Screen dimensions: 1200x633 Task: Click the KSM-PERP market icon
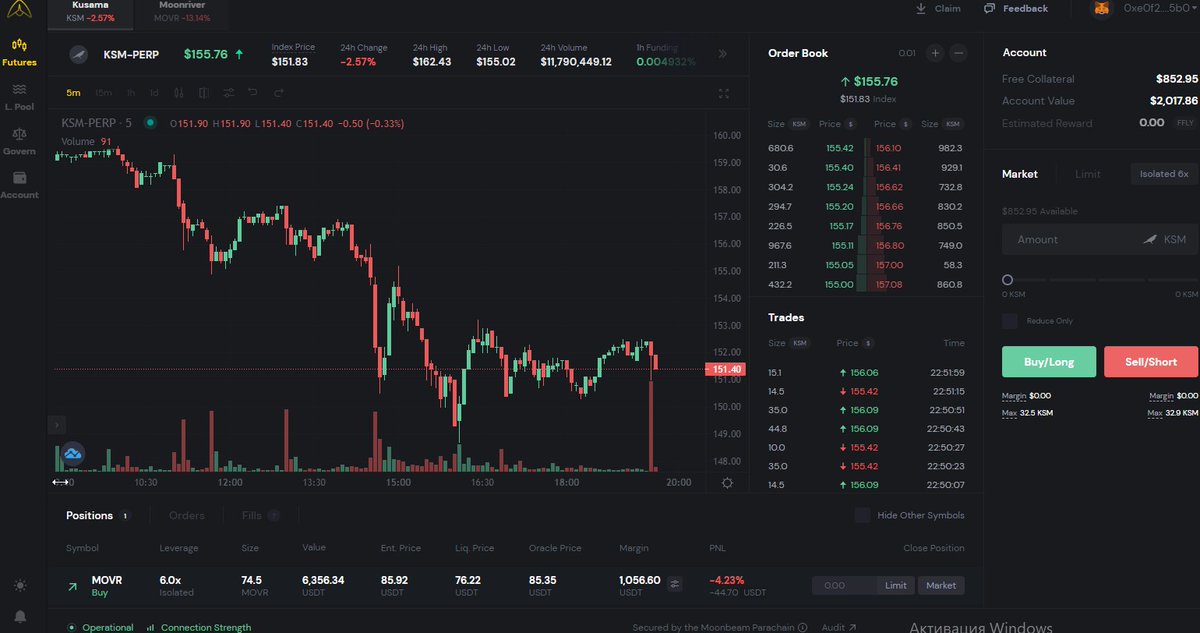point(78,54)
